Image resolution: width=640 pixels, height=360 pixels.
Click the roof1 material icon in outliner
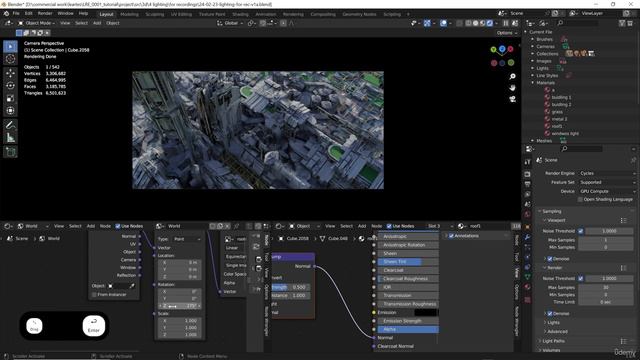547,126
